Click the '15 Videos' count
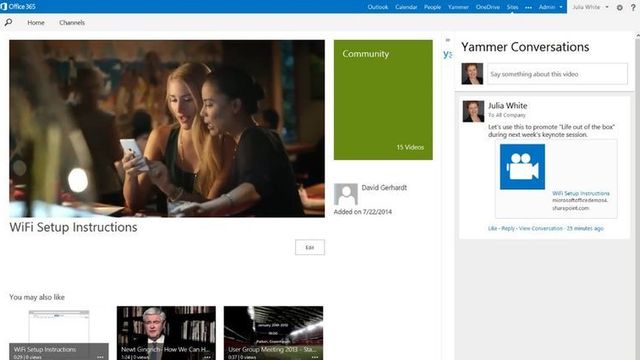Viewport: 640px width, 360px height. coord(410,147)
